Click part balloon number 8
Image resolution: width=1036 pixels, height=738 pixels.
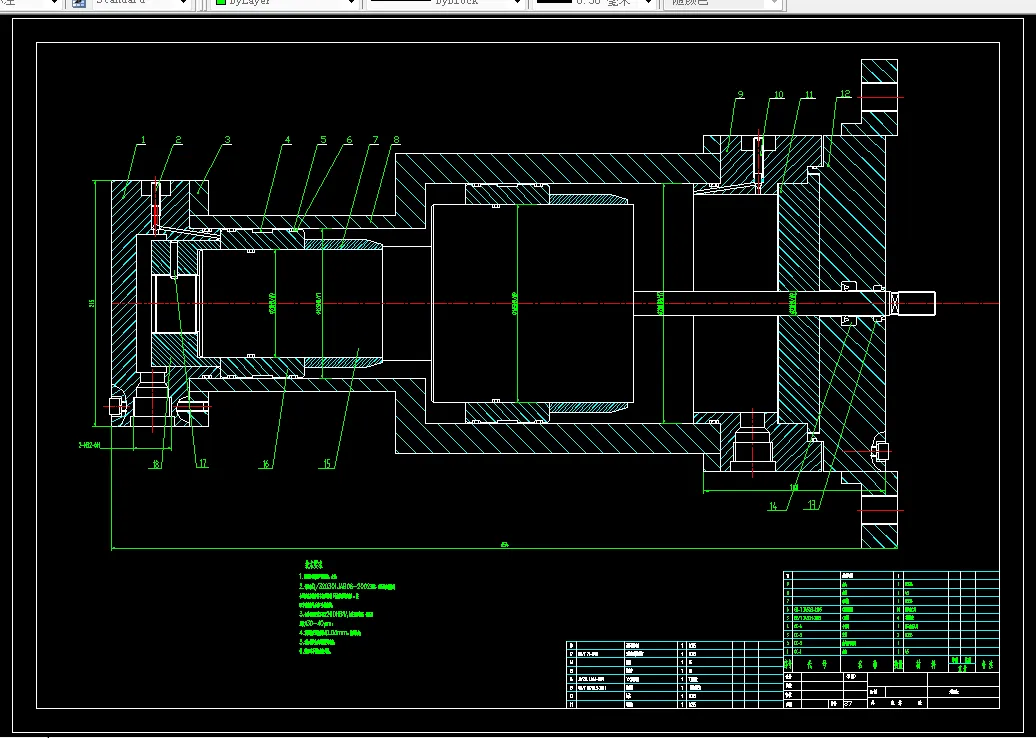pos(396,140)
